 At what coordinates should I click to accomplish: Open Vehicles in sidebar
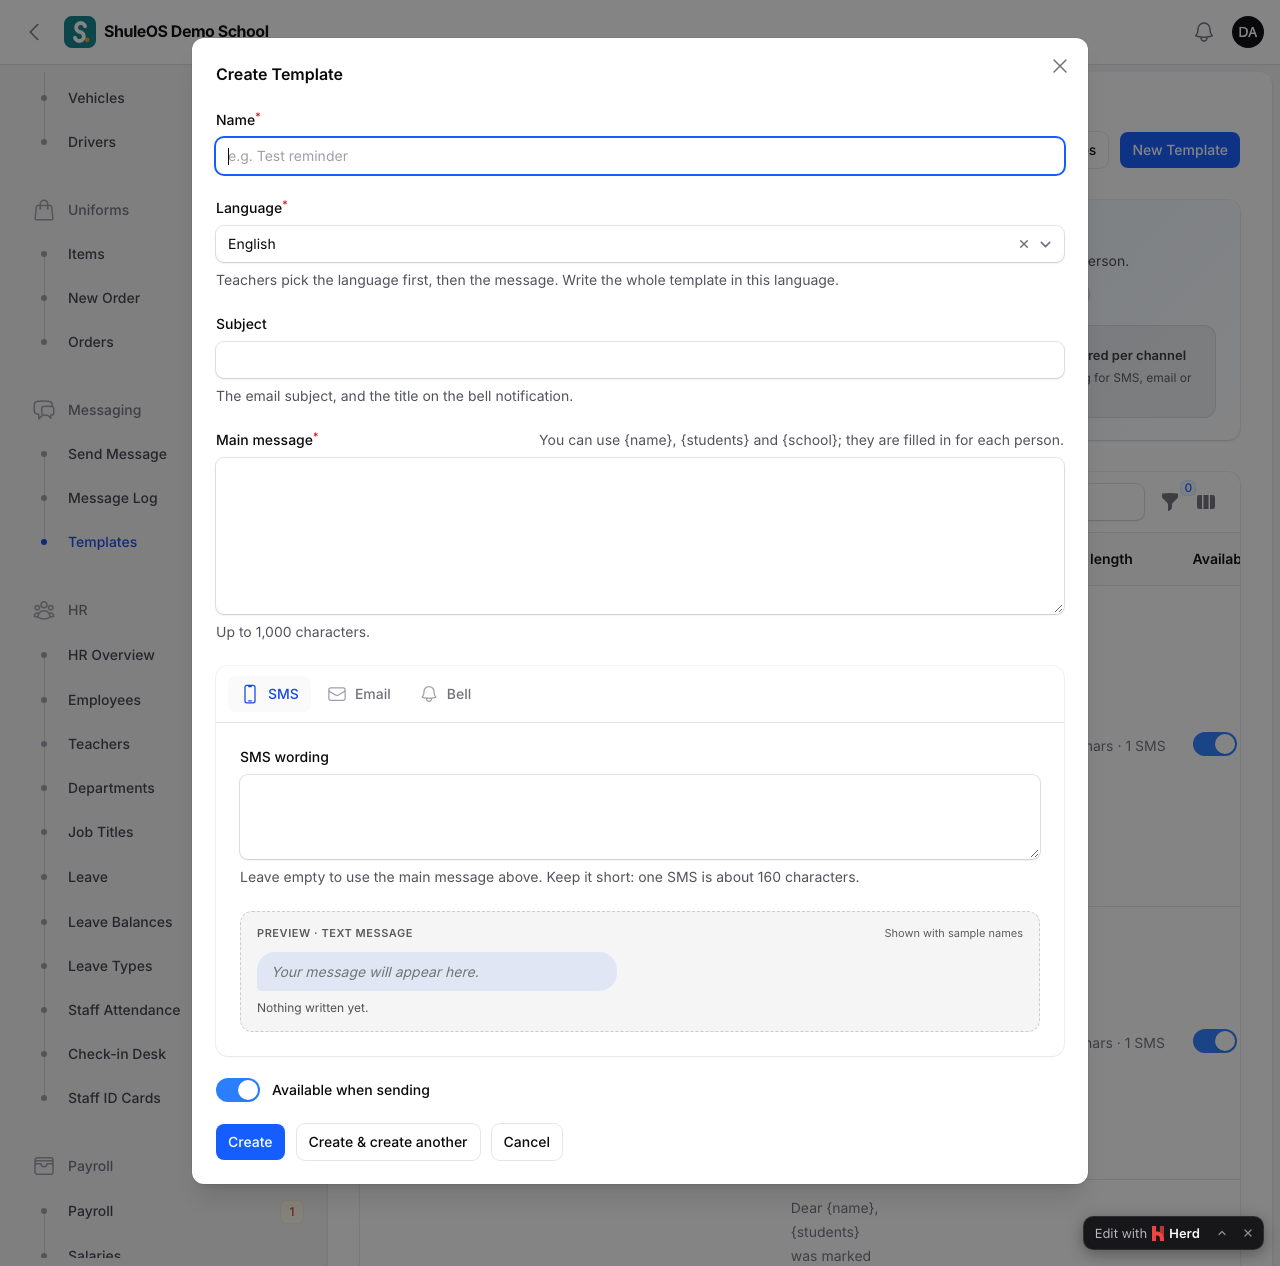tap(96, 98)
